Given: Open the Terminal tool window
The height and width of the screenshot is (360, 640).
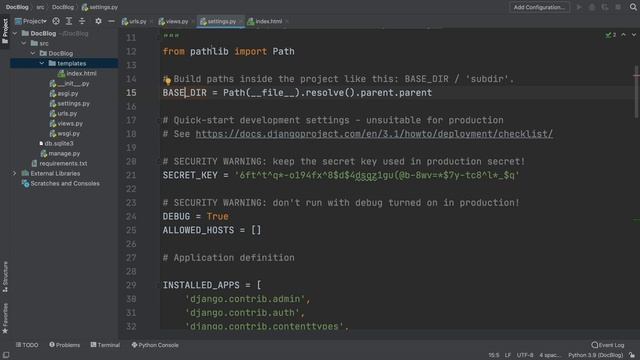Looking at the screenshot, I should click(x=105, y=345).
